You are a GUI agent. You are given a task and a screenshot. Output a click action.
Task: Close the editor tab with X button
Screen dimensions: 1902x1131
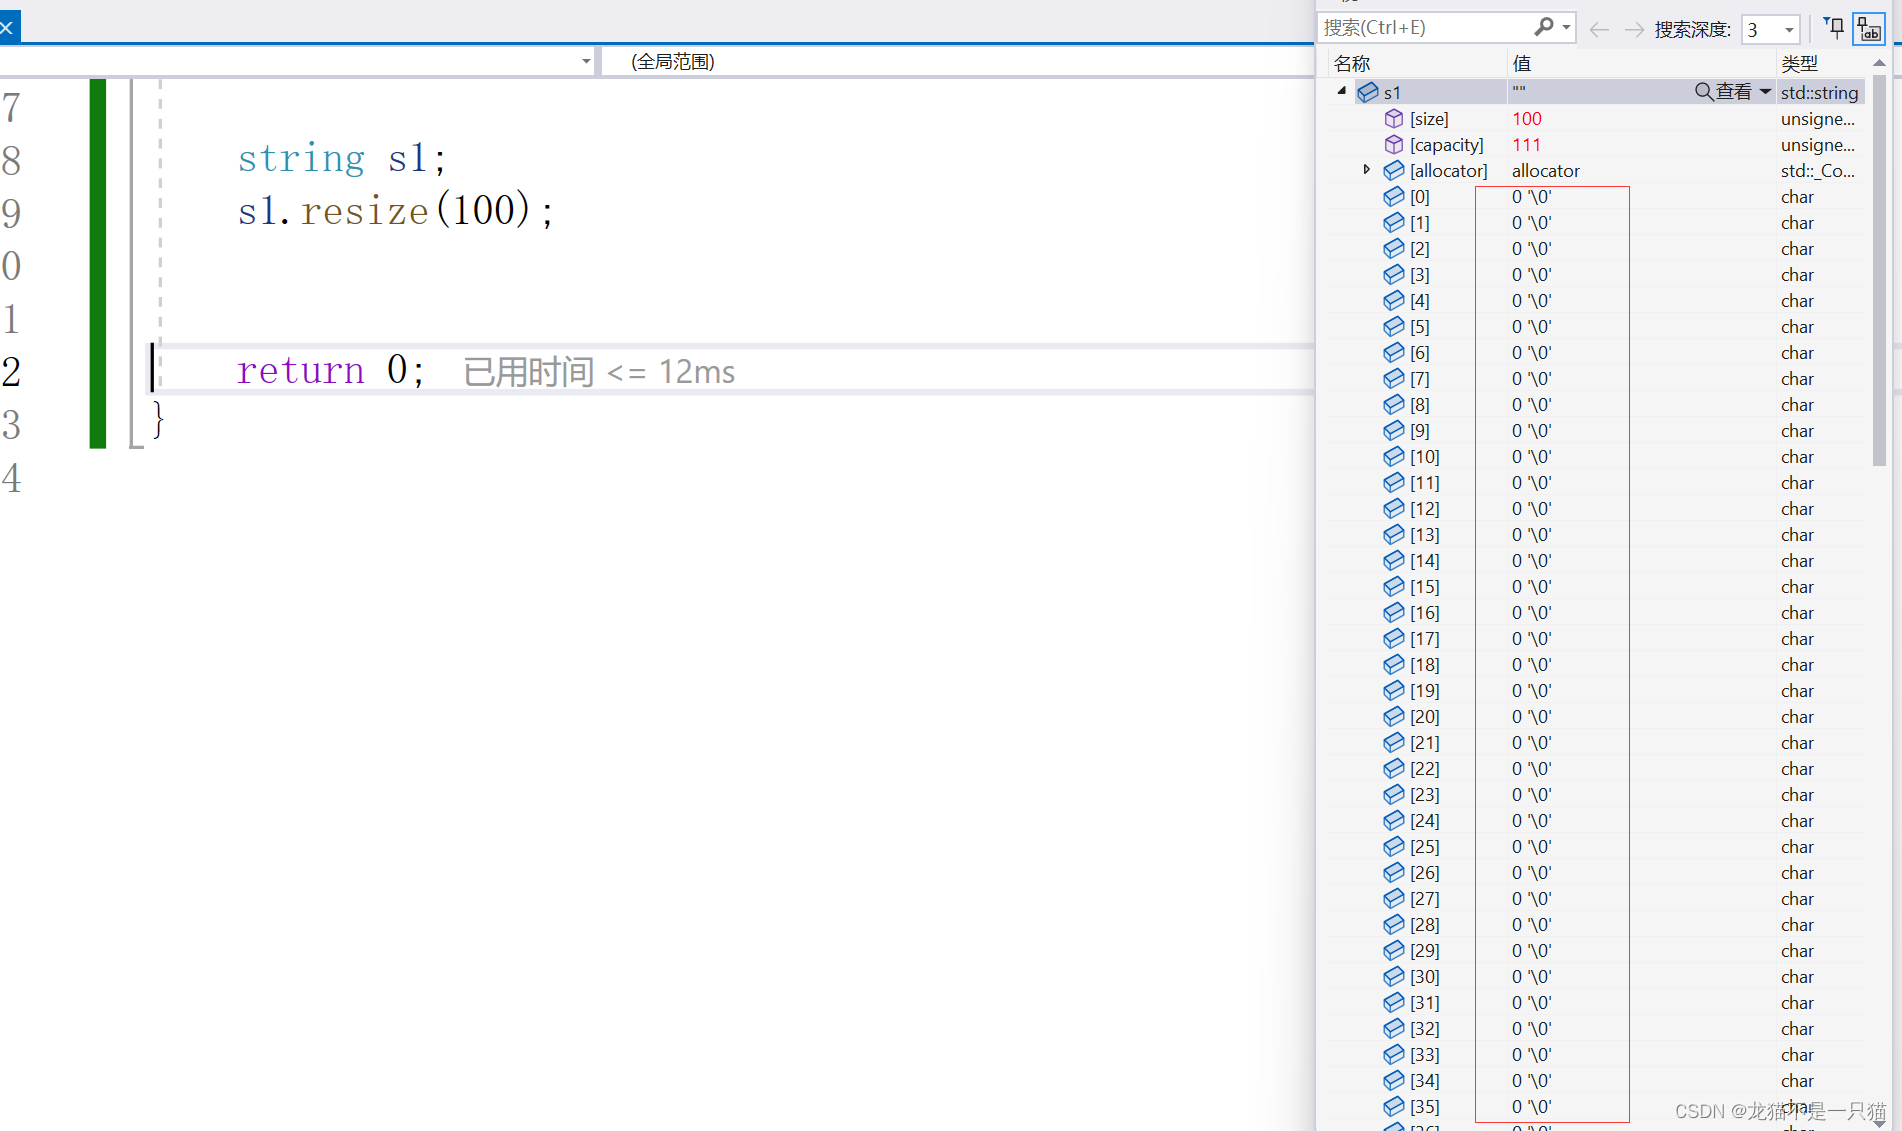[x=7, y=27]
